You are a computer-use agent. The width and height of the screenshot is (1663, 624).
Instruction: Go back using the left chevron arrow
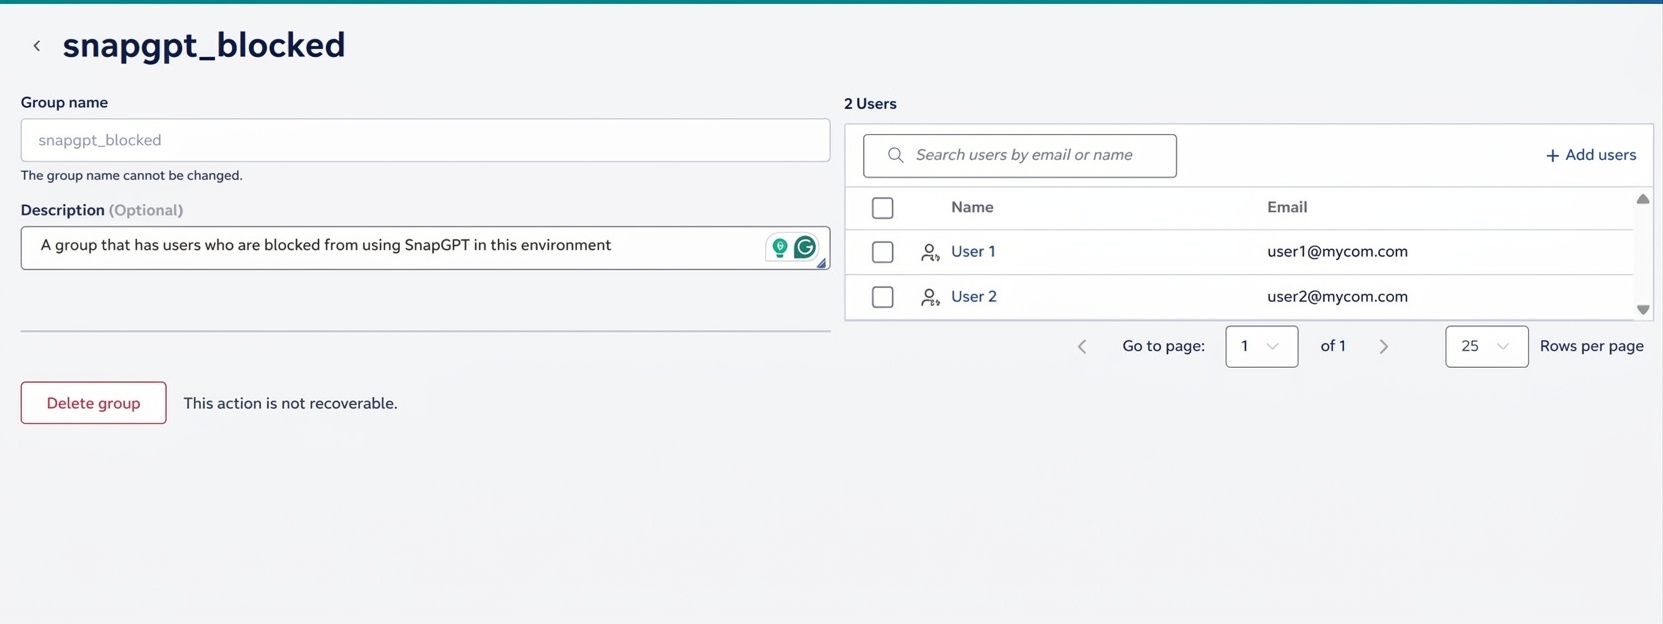coord(37,46)
